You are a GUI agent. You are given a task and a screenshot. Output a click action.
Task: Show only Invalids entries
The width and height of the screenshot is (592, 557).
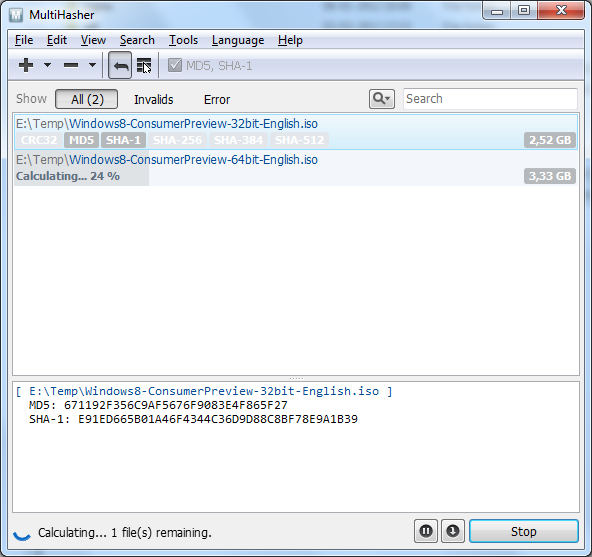tap(154, 99)
